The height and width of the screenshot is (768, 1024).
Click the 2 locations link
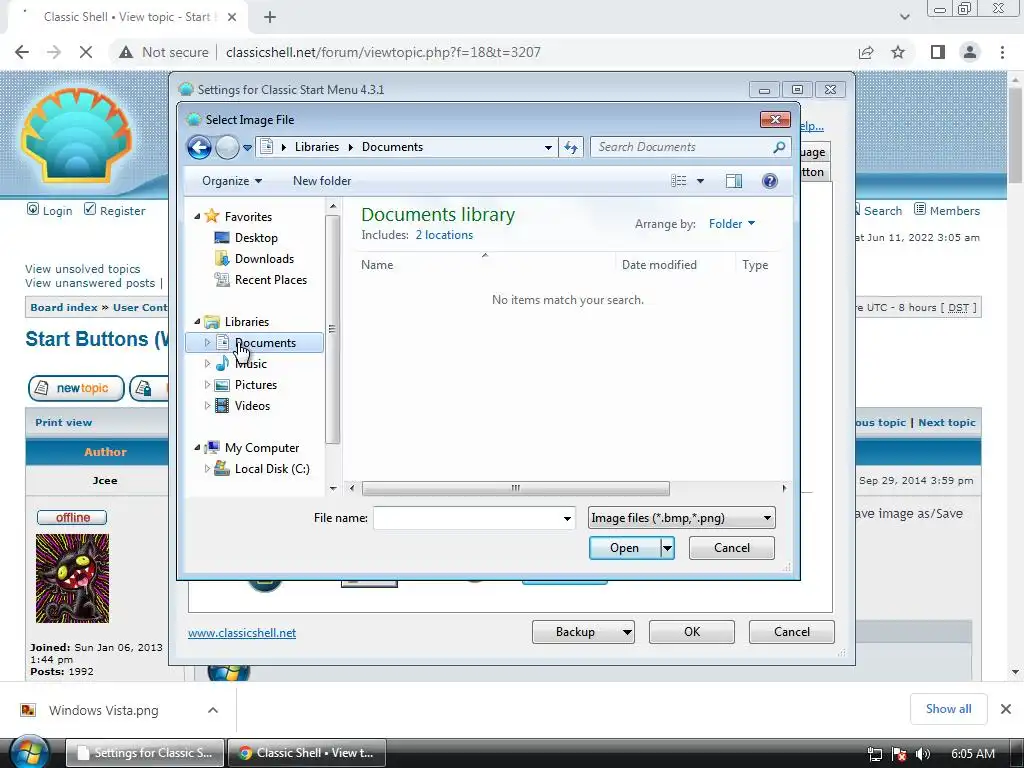click(x=444, y=235)
